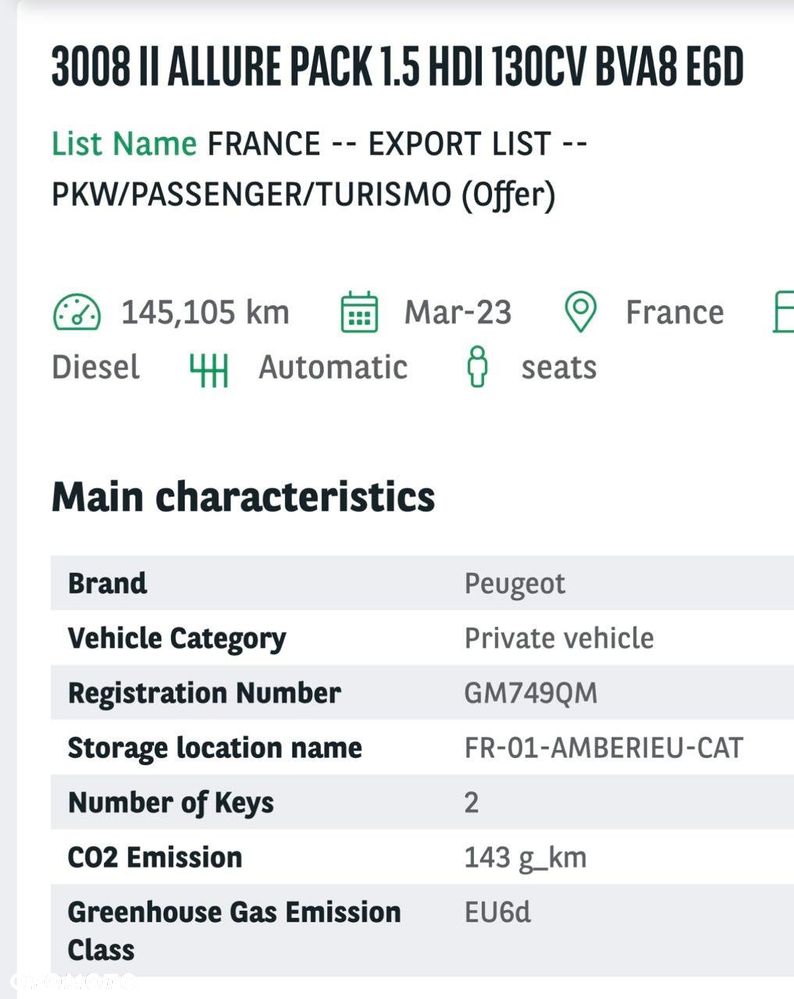The image size is (794, 999).
Task: Click the 145,105 km mileage value
Action: pos(205,313)
